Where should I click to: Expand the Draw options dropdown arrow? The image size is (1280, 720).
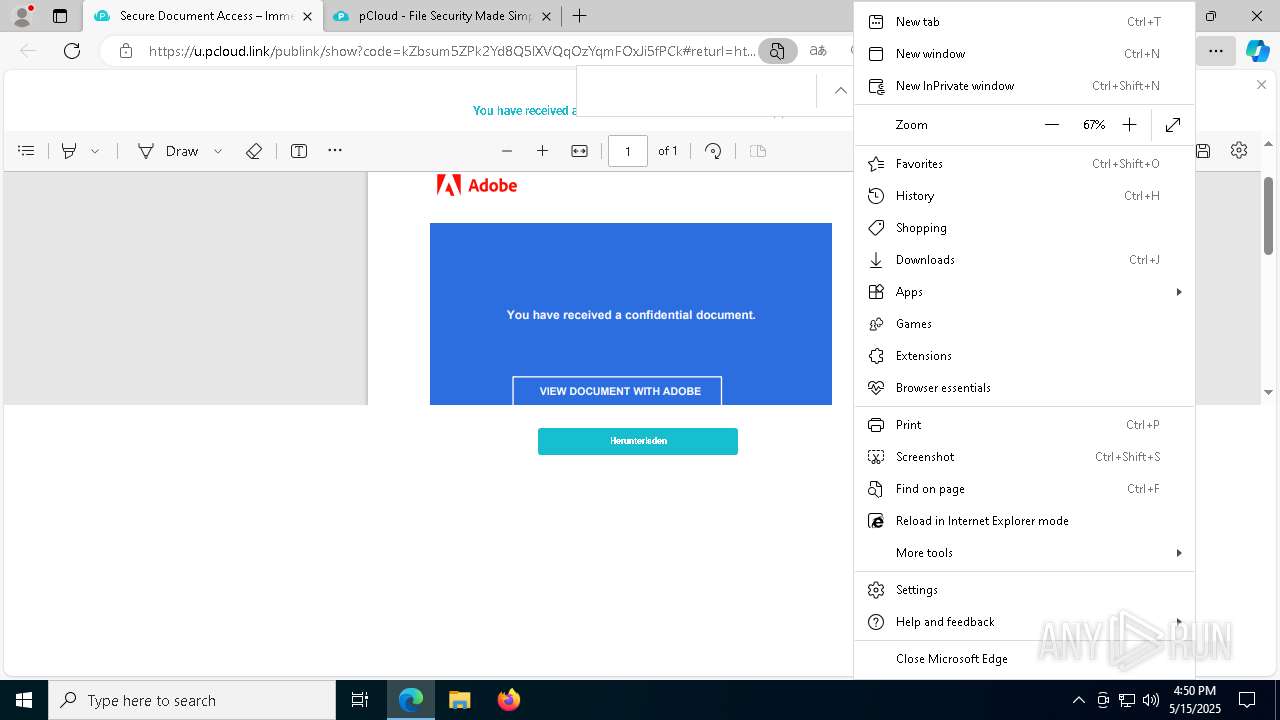click(218, 151)
